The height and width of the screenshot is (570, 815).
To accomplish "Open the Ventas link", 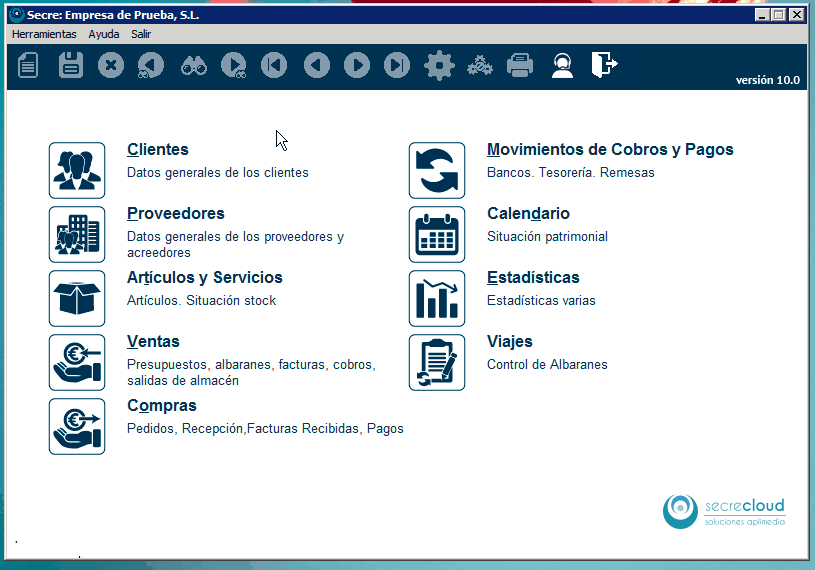I will (153, 341).
